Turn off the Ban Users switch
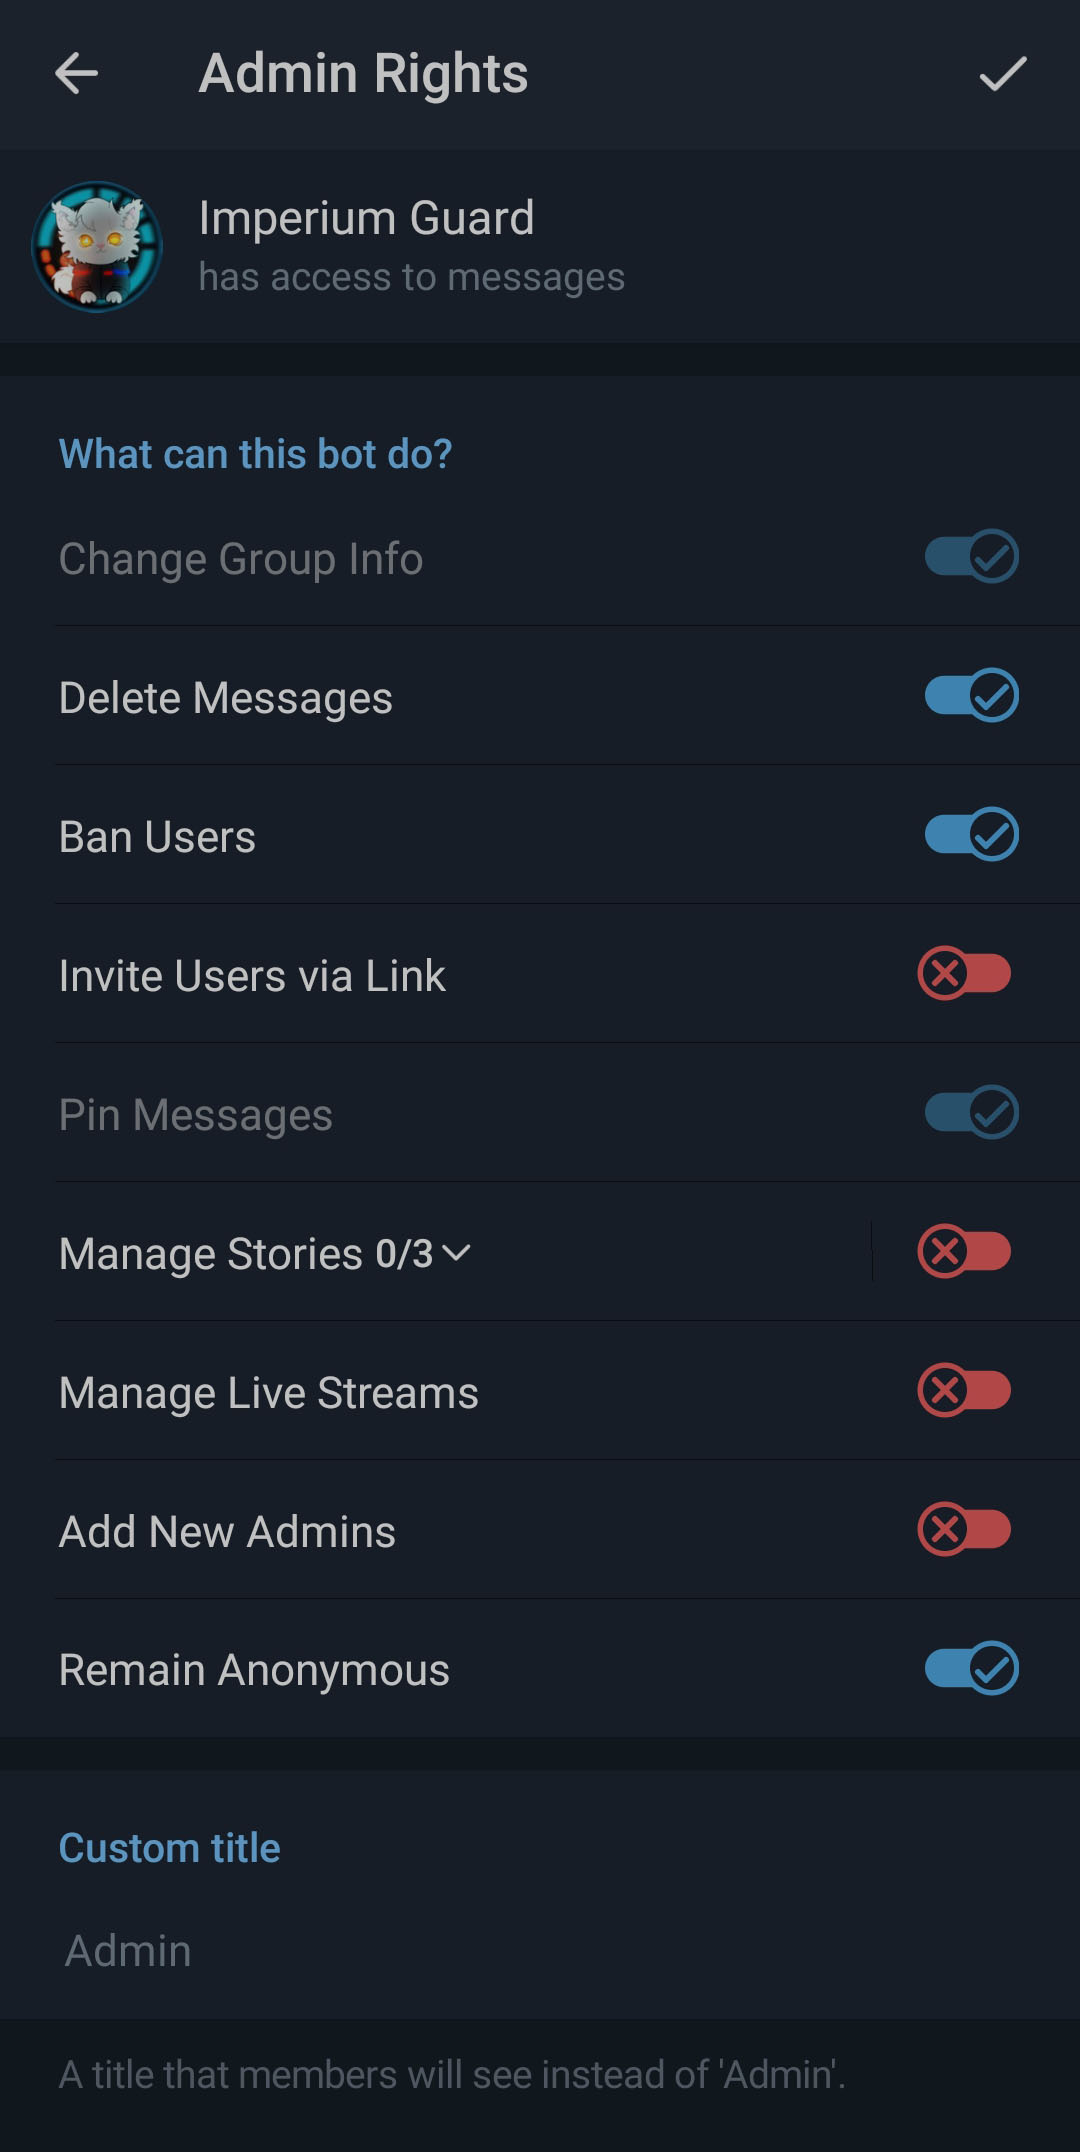The image size is (1080, 2152). (971, 835)
